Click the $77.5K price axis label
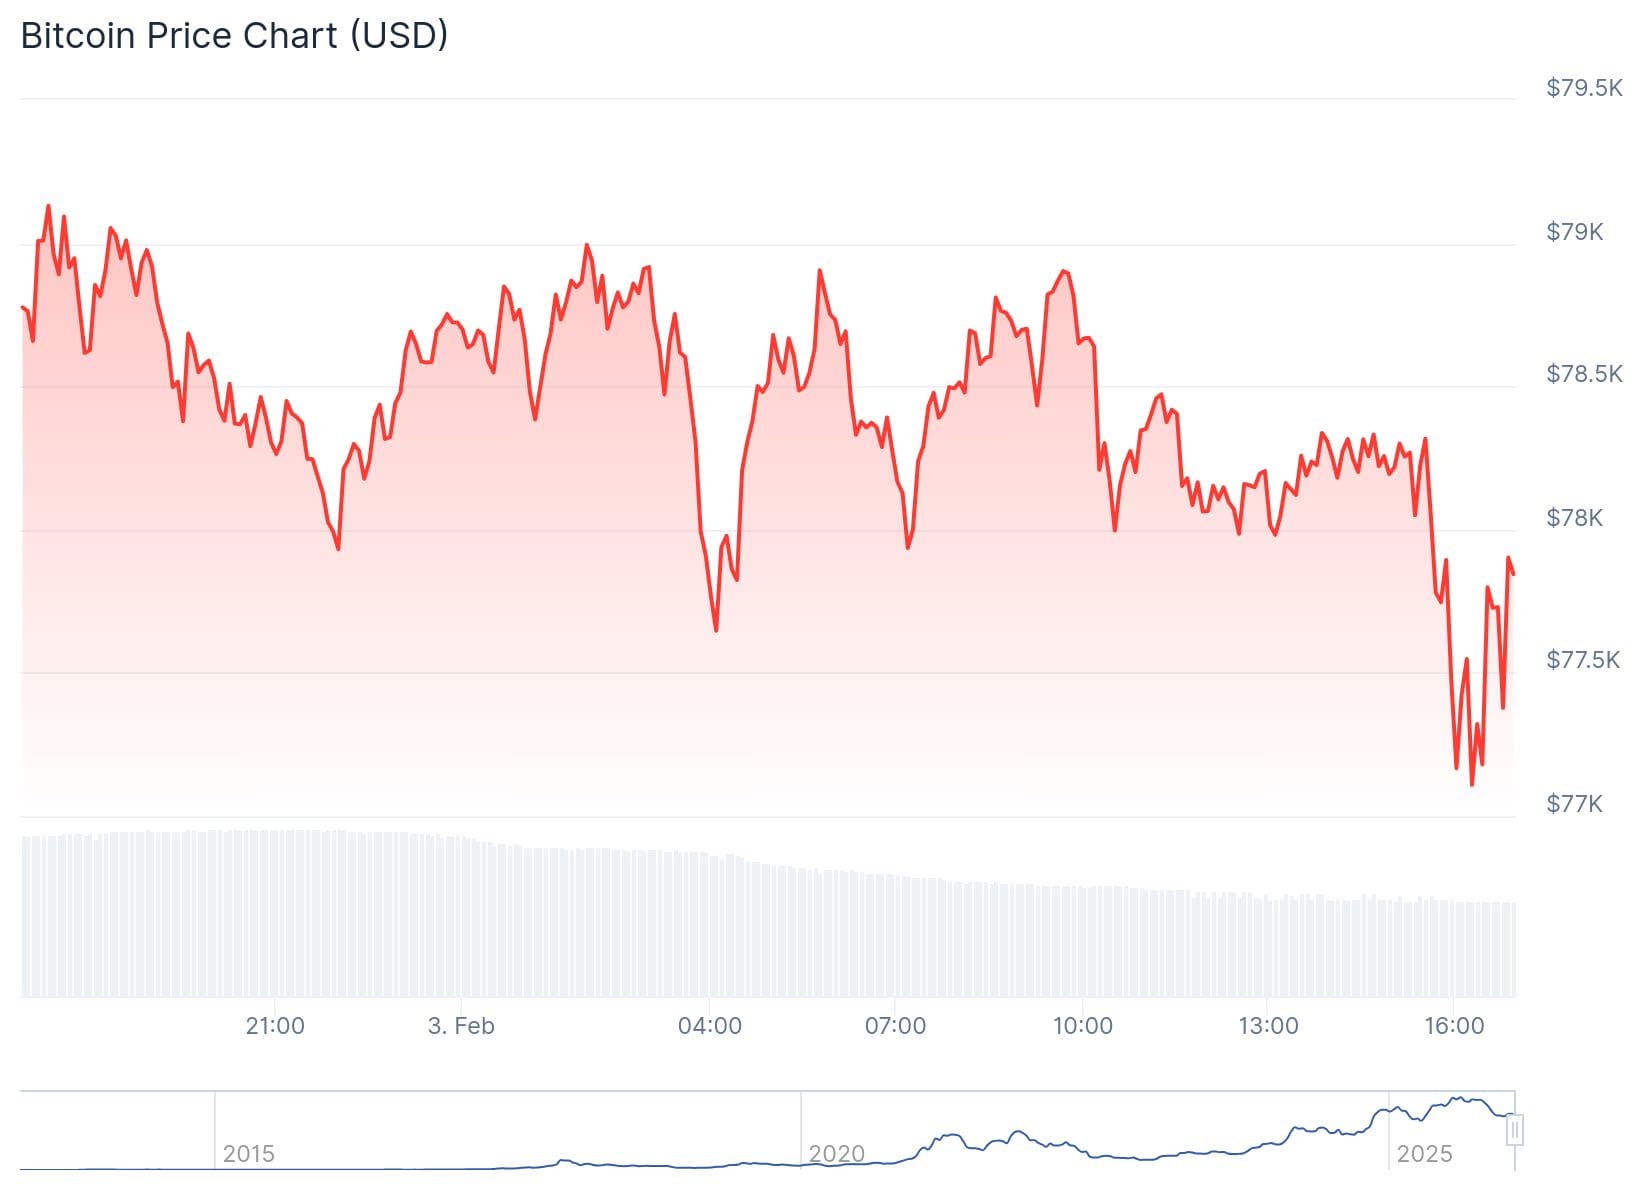Viewport: 1644px width, 1200px height. coord(1583,660)
